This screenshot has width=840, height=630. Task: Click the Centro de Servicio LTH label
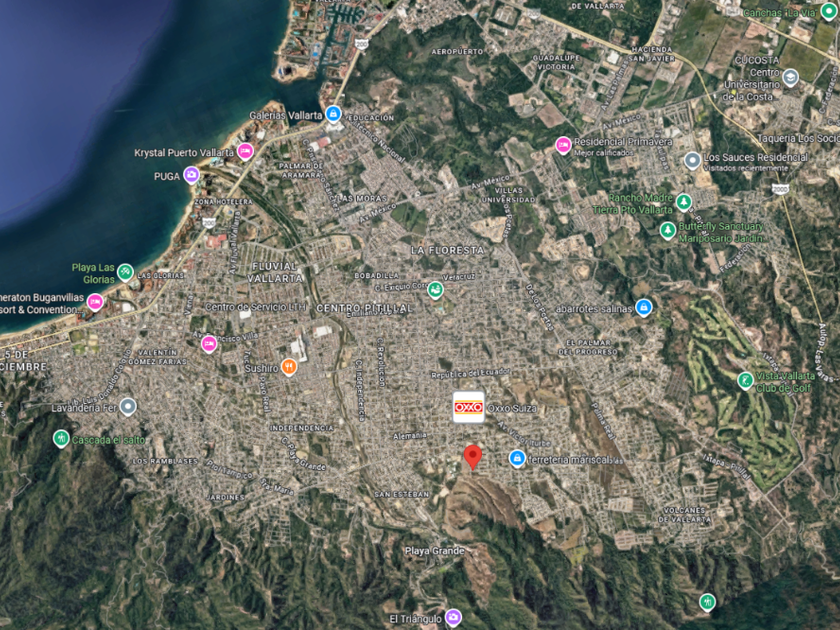[256, 307]
